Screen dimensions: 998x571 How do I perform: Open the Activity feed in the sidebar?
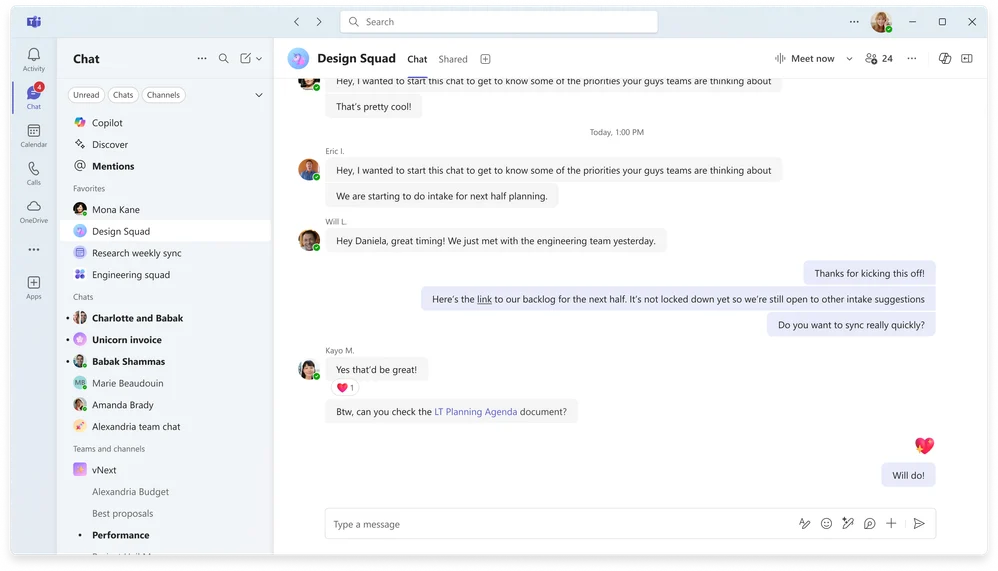click(34, 59)
